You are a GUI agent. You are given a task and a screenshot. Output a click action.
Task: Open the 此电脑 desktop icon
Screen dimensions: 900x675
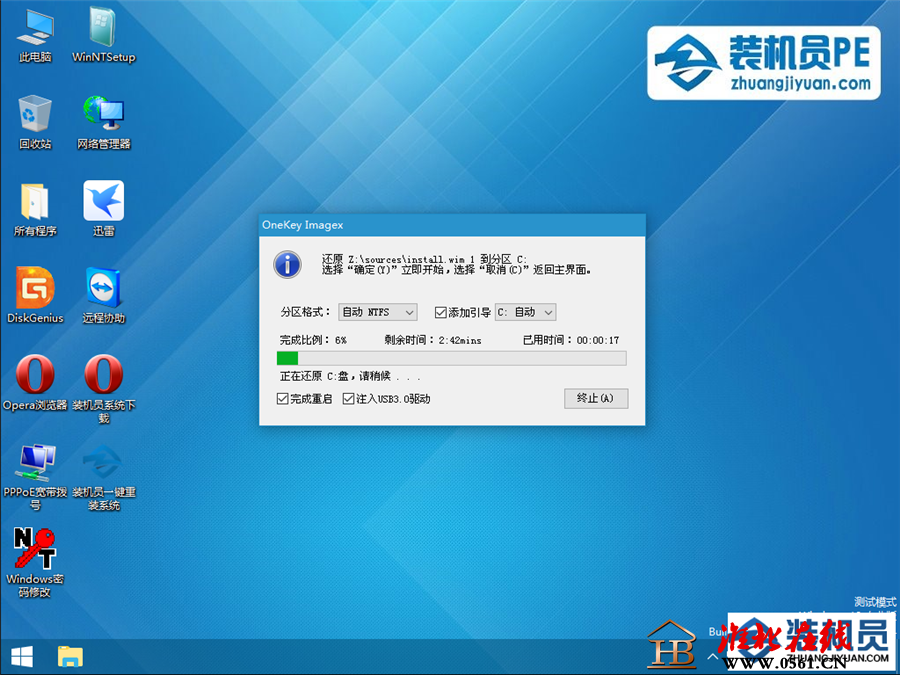[x=35, y=36]
